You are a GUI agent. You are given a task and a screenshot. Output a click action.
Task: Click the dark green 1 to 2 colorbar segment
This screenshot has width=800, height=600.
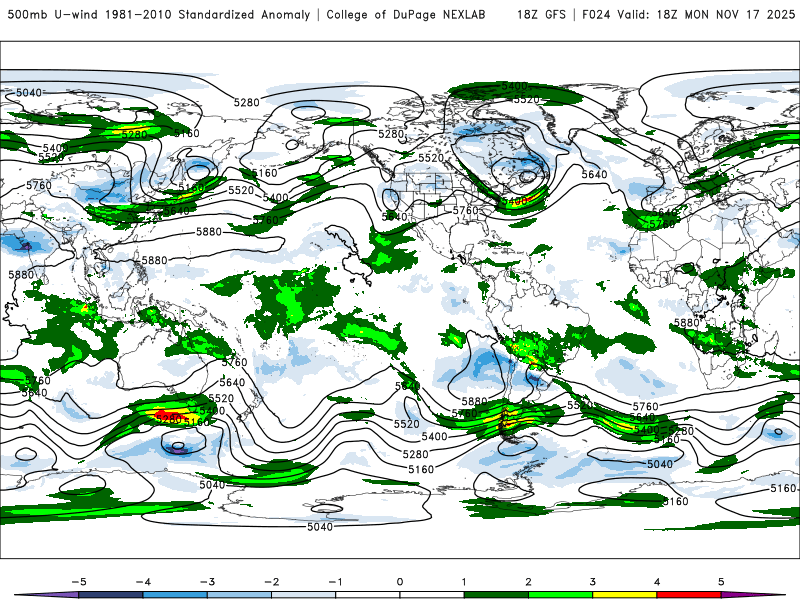pos(496,595)
